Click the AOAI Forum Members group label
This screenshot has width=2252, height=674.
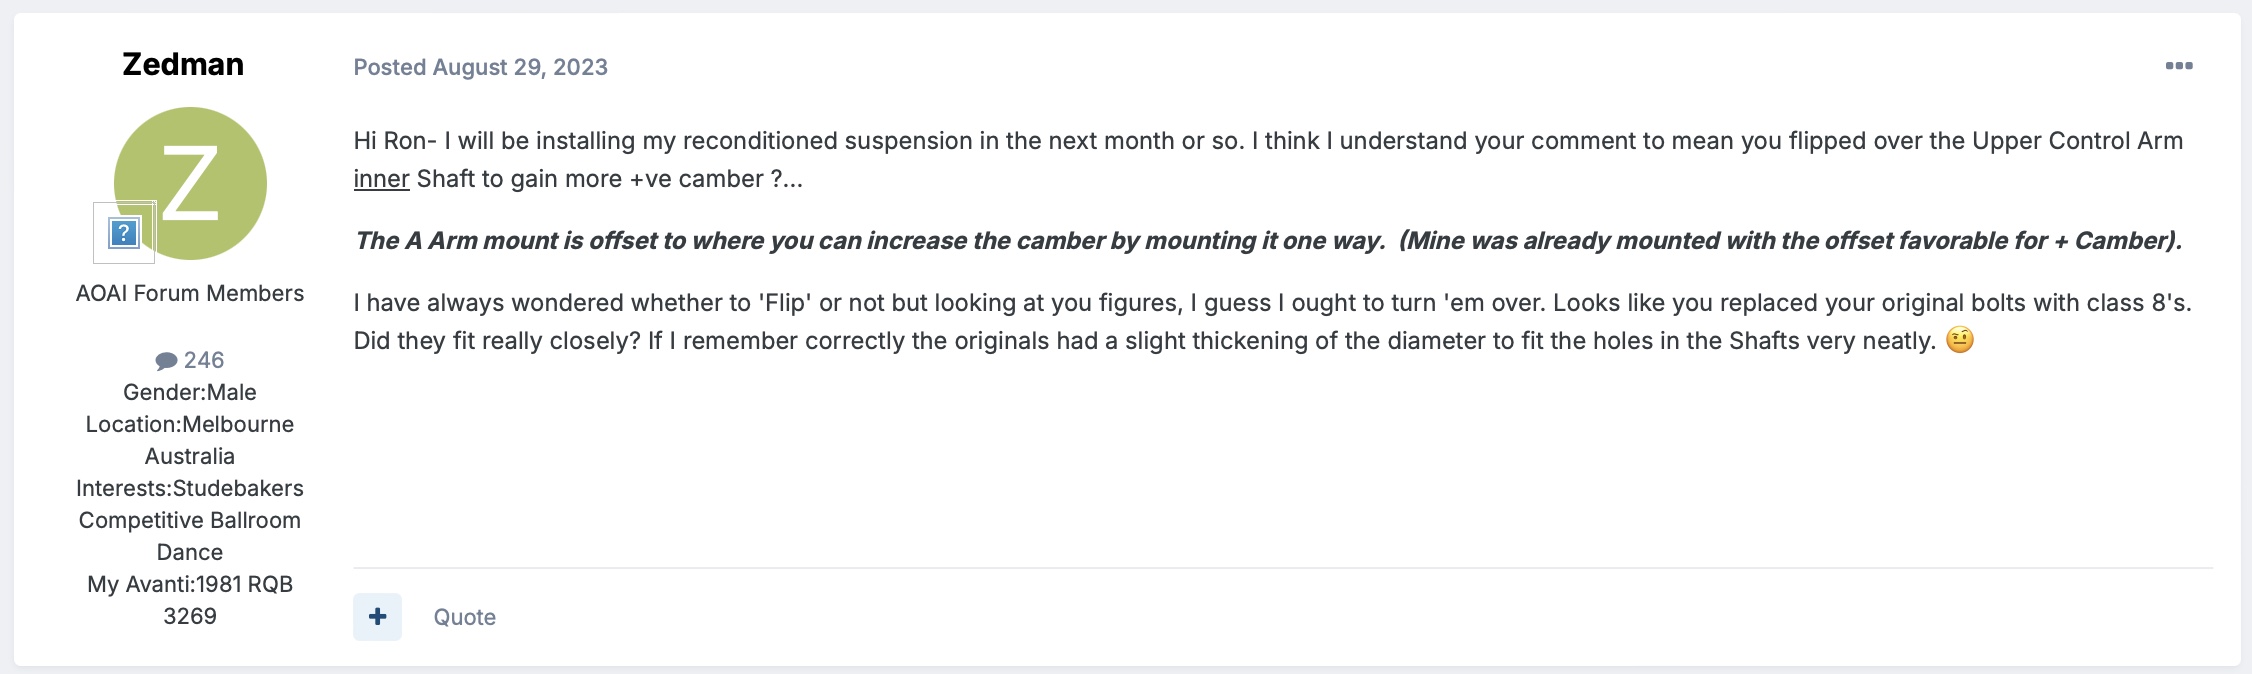pos(190,293)
